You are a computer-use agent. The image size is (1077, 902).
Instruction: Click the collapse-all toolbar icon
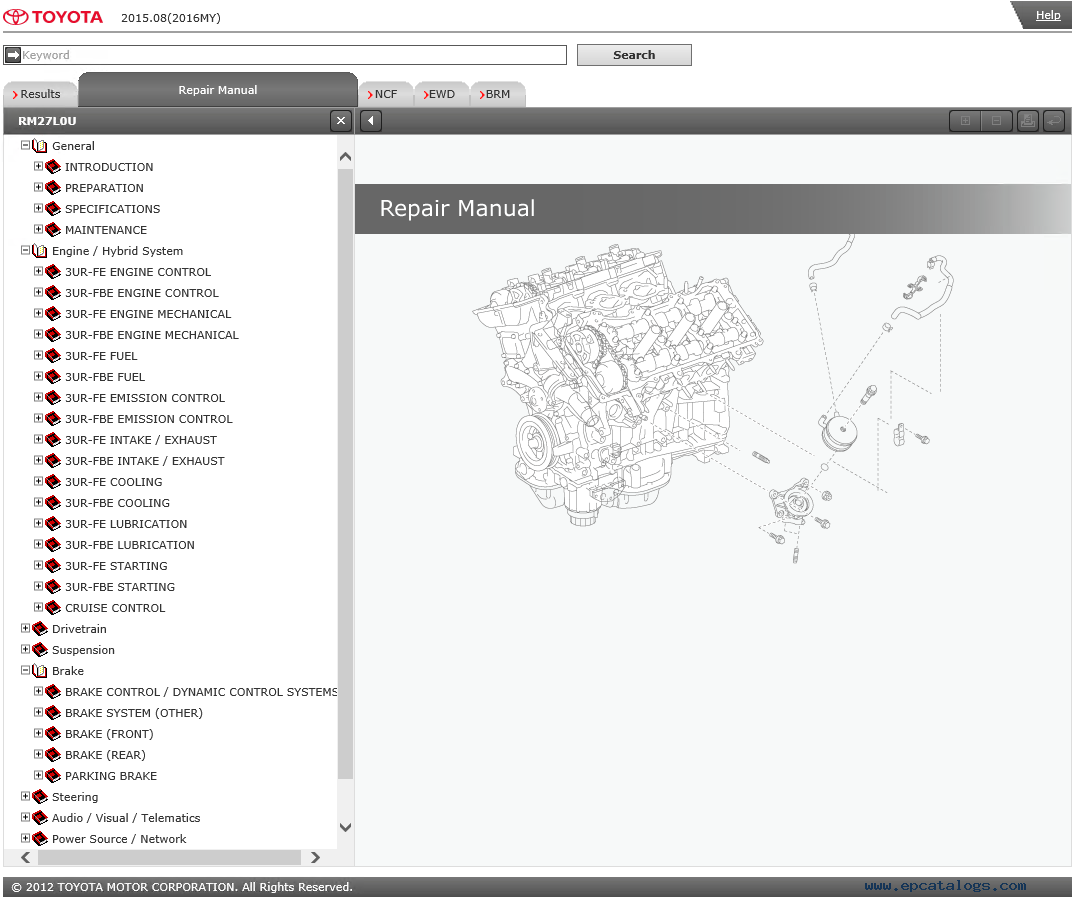(997, 121)
